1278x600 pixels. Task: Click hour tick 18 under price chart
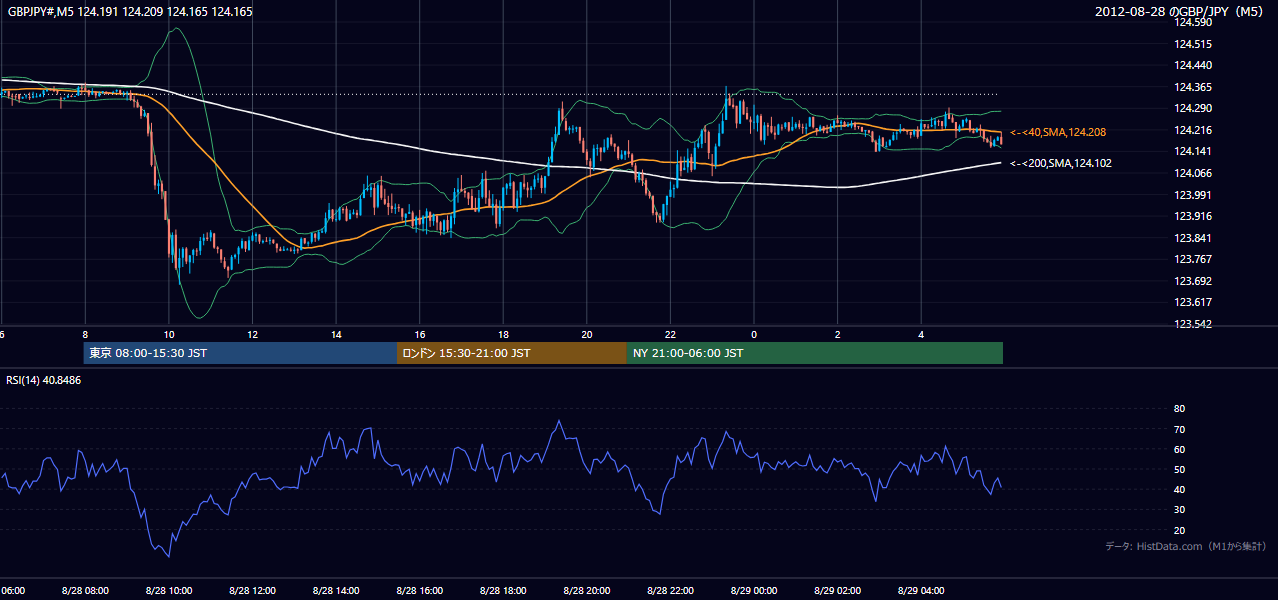(x=503, y=335)
